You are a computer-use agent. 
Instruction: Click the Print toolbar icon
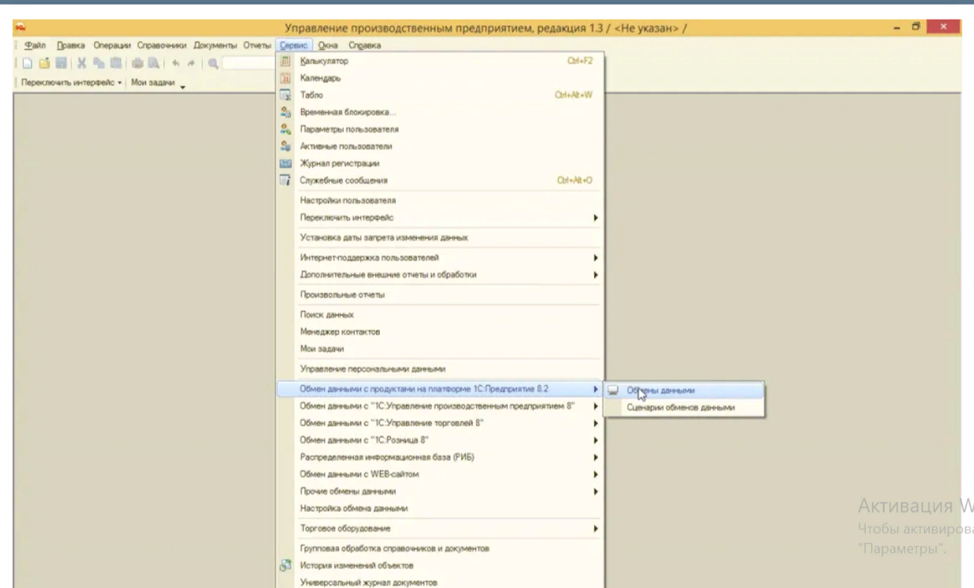pos(137,63)
